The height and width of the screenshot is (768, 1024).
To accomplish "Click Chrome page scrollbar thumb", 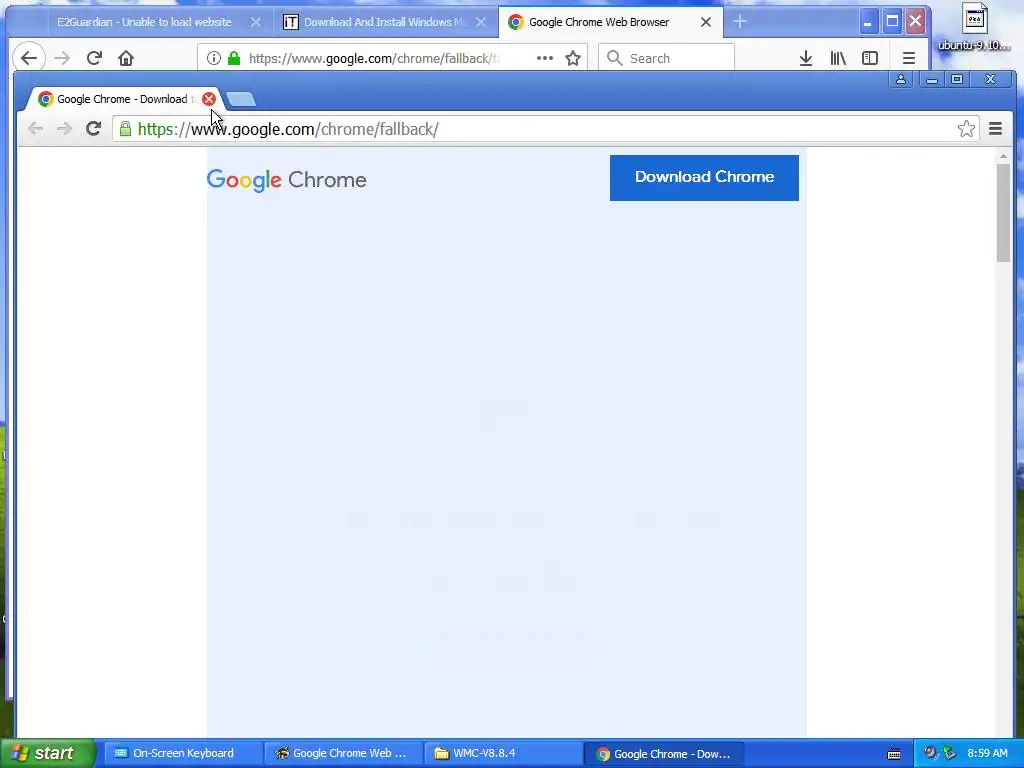I will point(1003,213).
